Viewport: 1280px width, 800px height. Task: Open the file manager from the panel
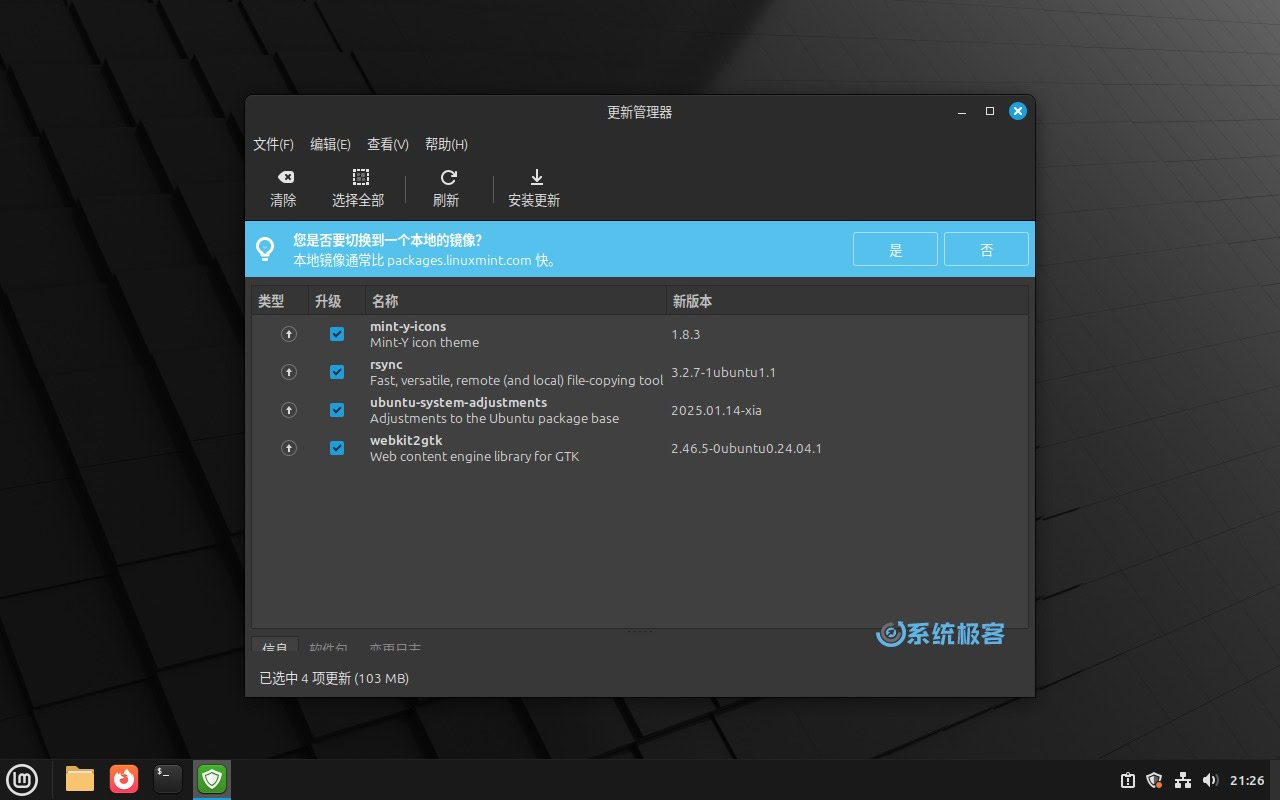(80, 778)
